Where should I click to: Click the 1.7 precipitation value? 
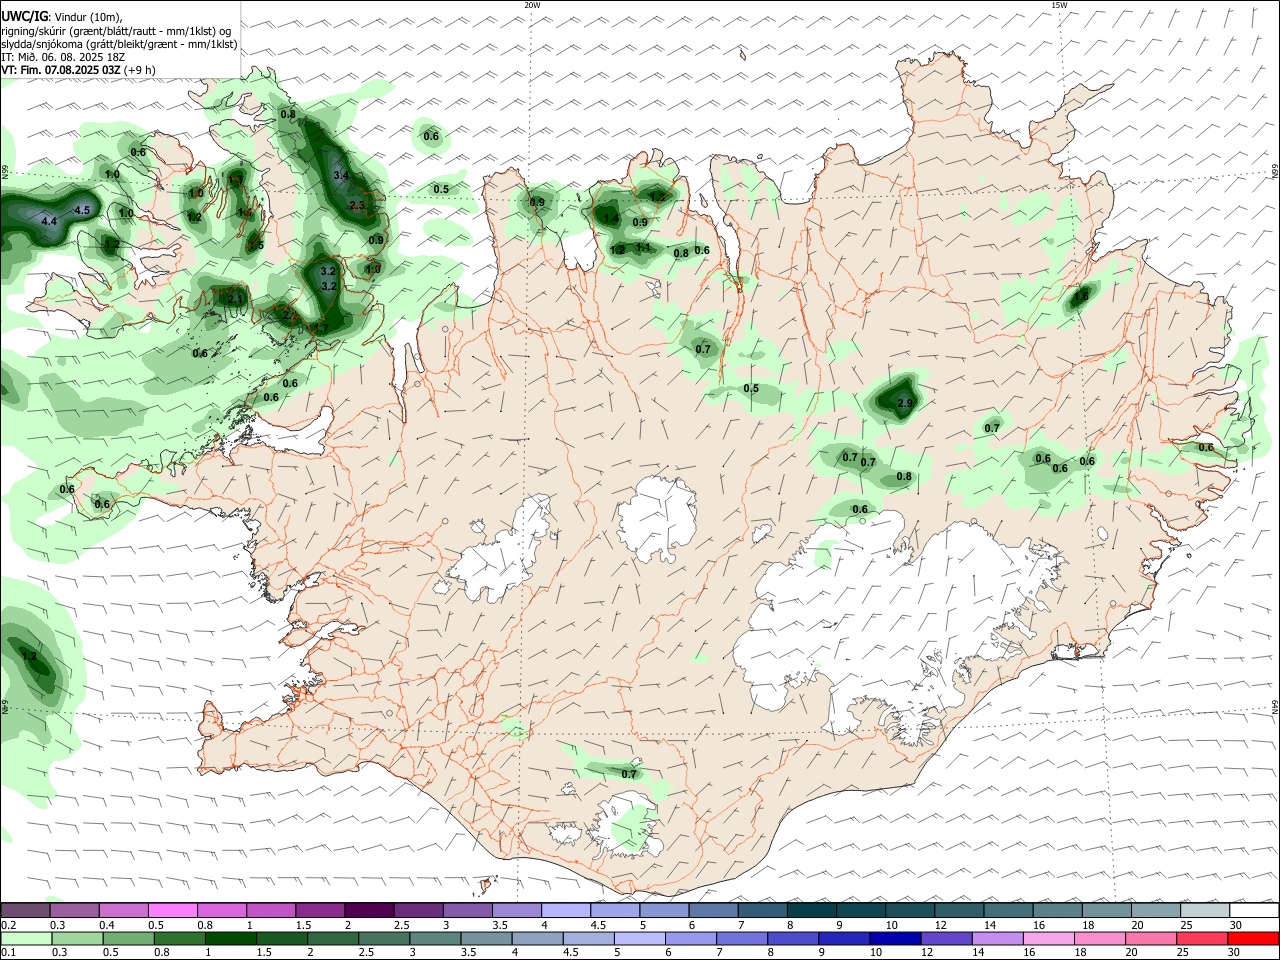point(320,328)
